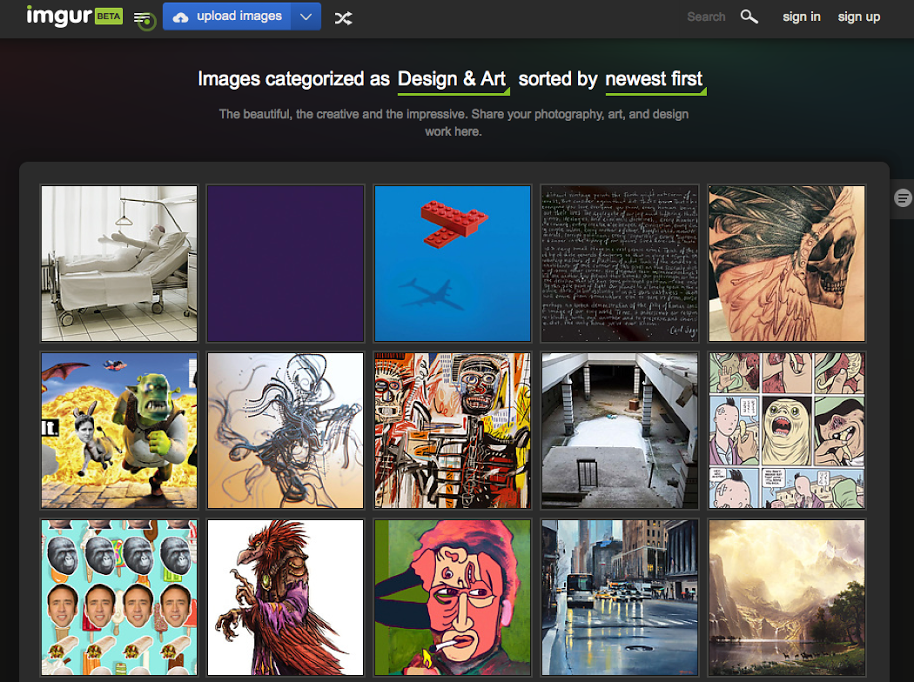Open the red bird creature thumbnail
The image size is (914, 682).
tap(286, 597)
